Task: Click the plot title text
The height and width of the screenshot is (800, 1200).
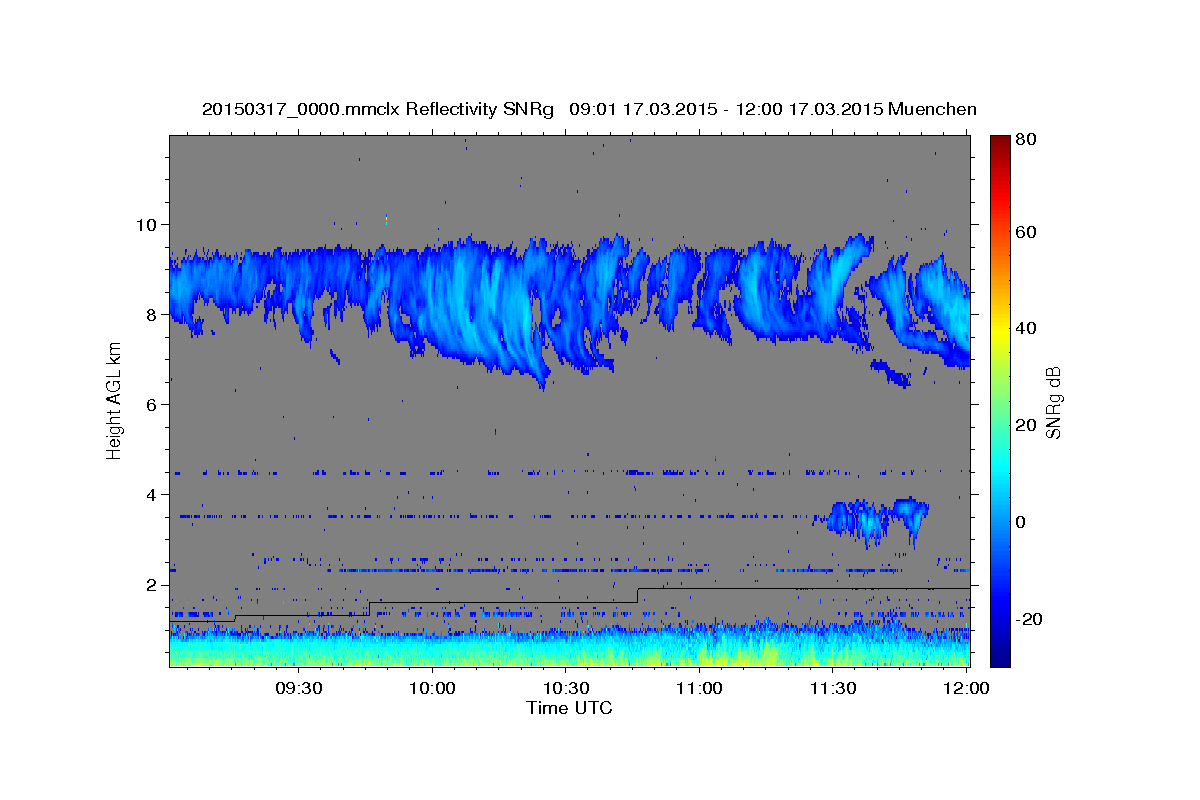Action: coord(589,109)
